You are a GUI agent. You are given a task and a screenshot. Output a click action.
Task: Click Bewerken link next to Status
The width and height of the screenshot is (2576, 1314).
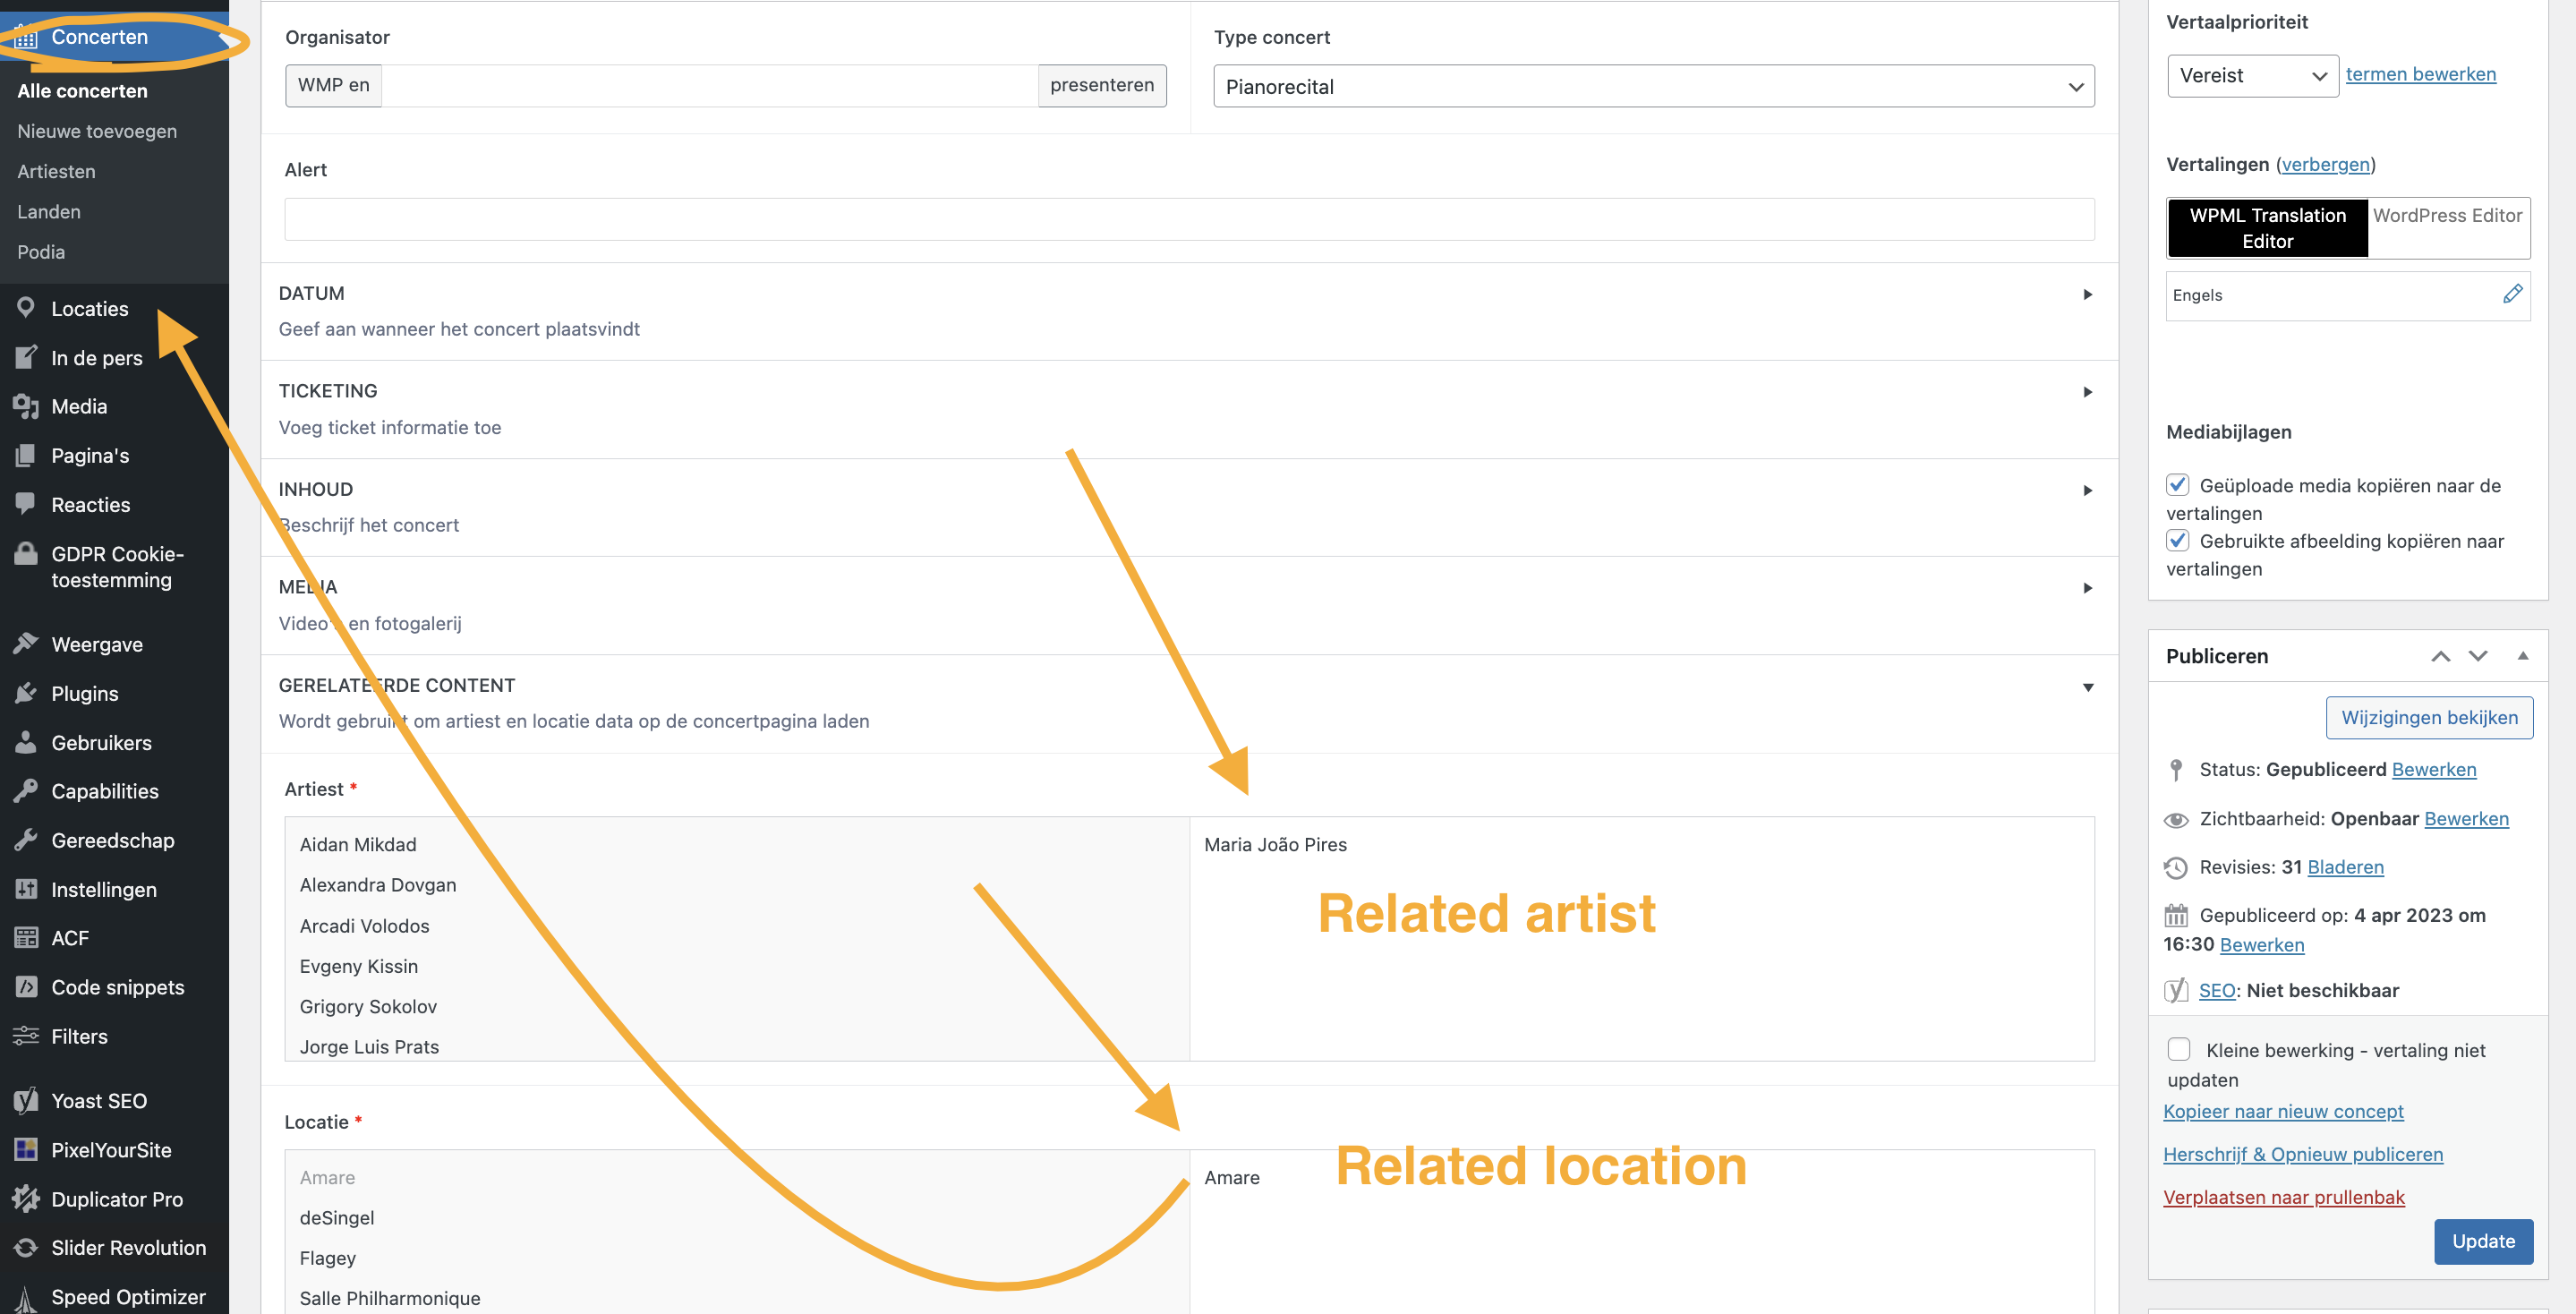tap(2433, 769)
